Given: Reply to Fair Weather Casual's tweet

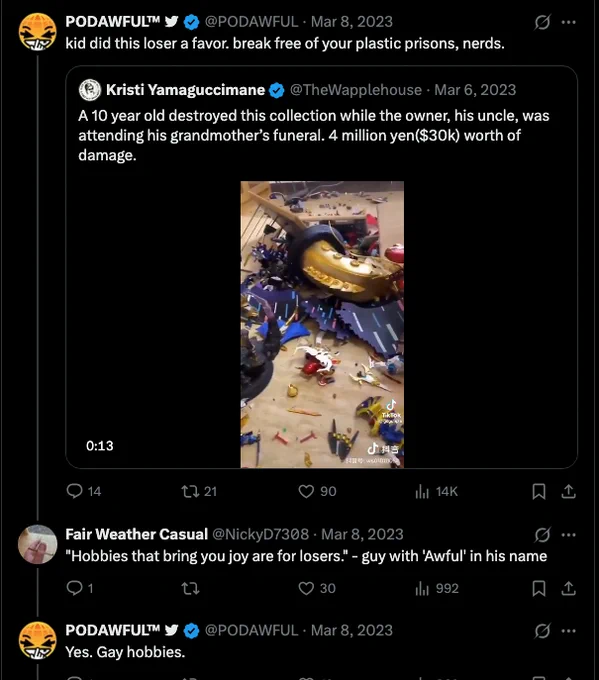Looking at the screenshot, I should tap(75, 588).
